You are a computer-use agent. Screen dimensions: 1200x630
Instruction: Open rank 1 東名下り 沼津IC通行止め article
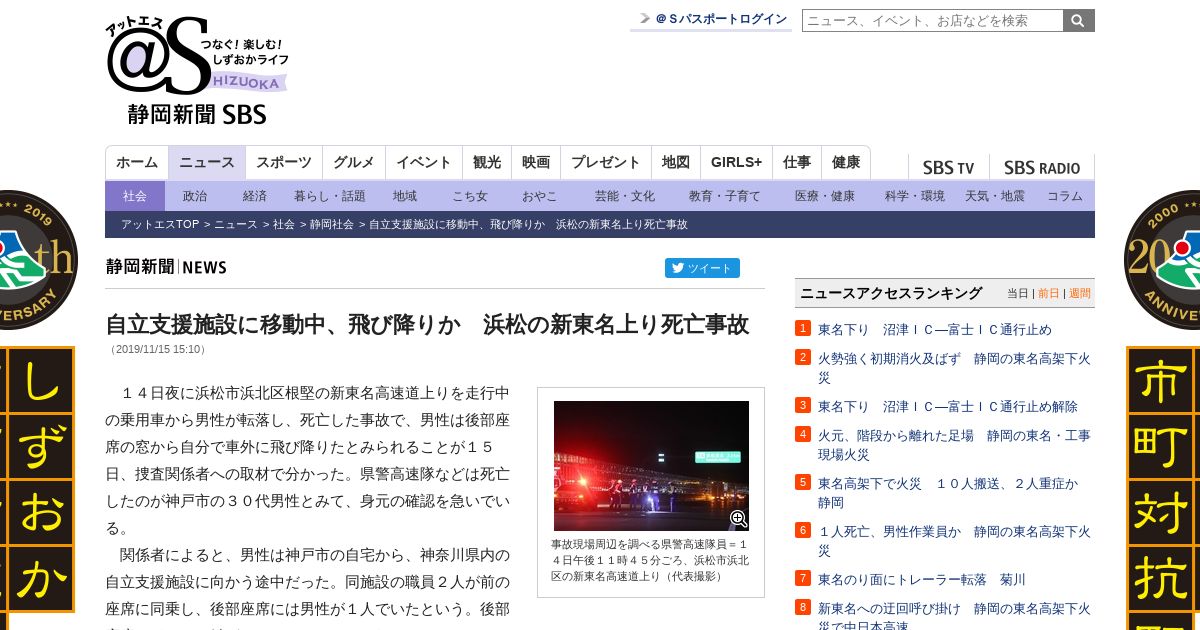pos(935,329)
